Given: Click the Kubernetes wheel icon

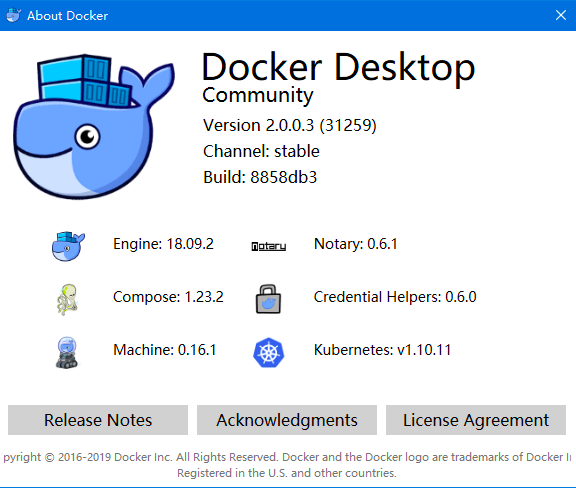Looking at the screenshot, I should coord(269,352).
